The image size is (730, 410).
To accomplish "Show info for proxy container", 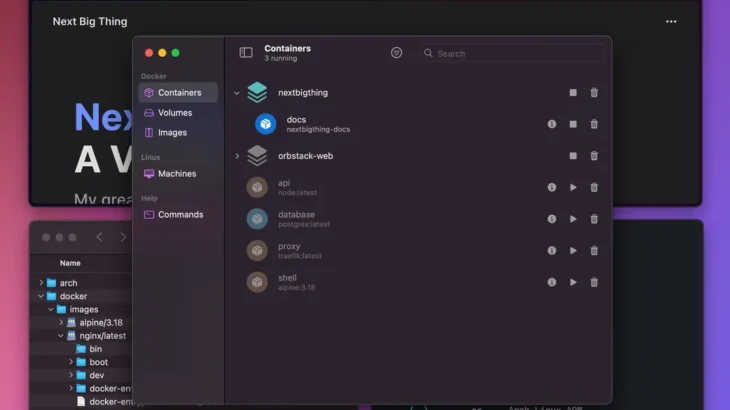I will coord(552,251).
